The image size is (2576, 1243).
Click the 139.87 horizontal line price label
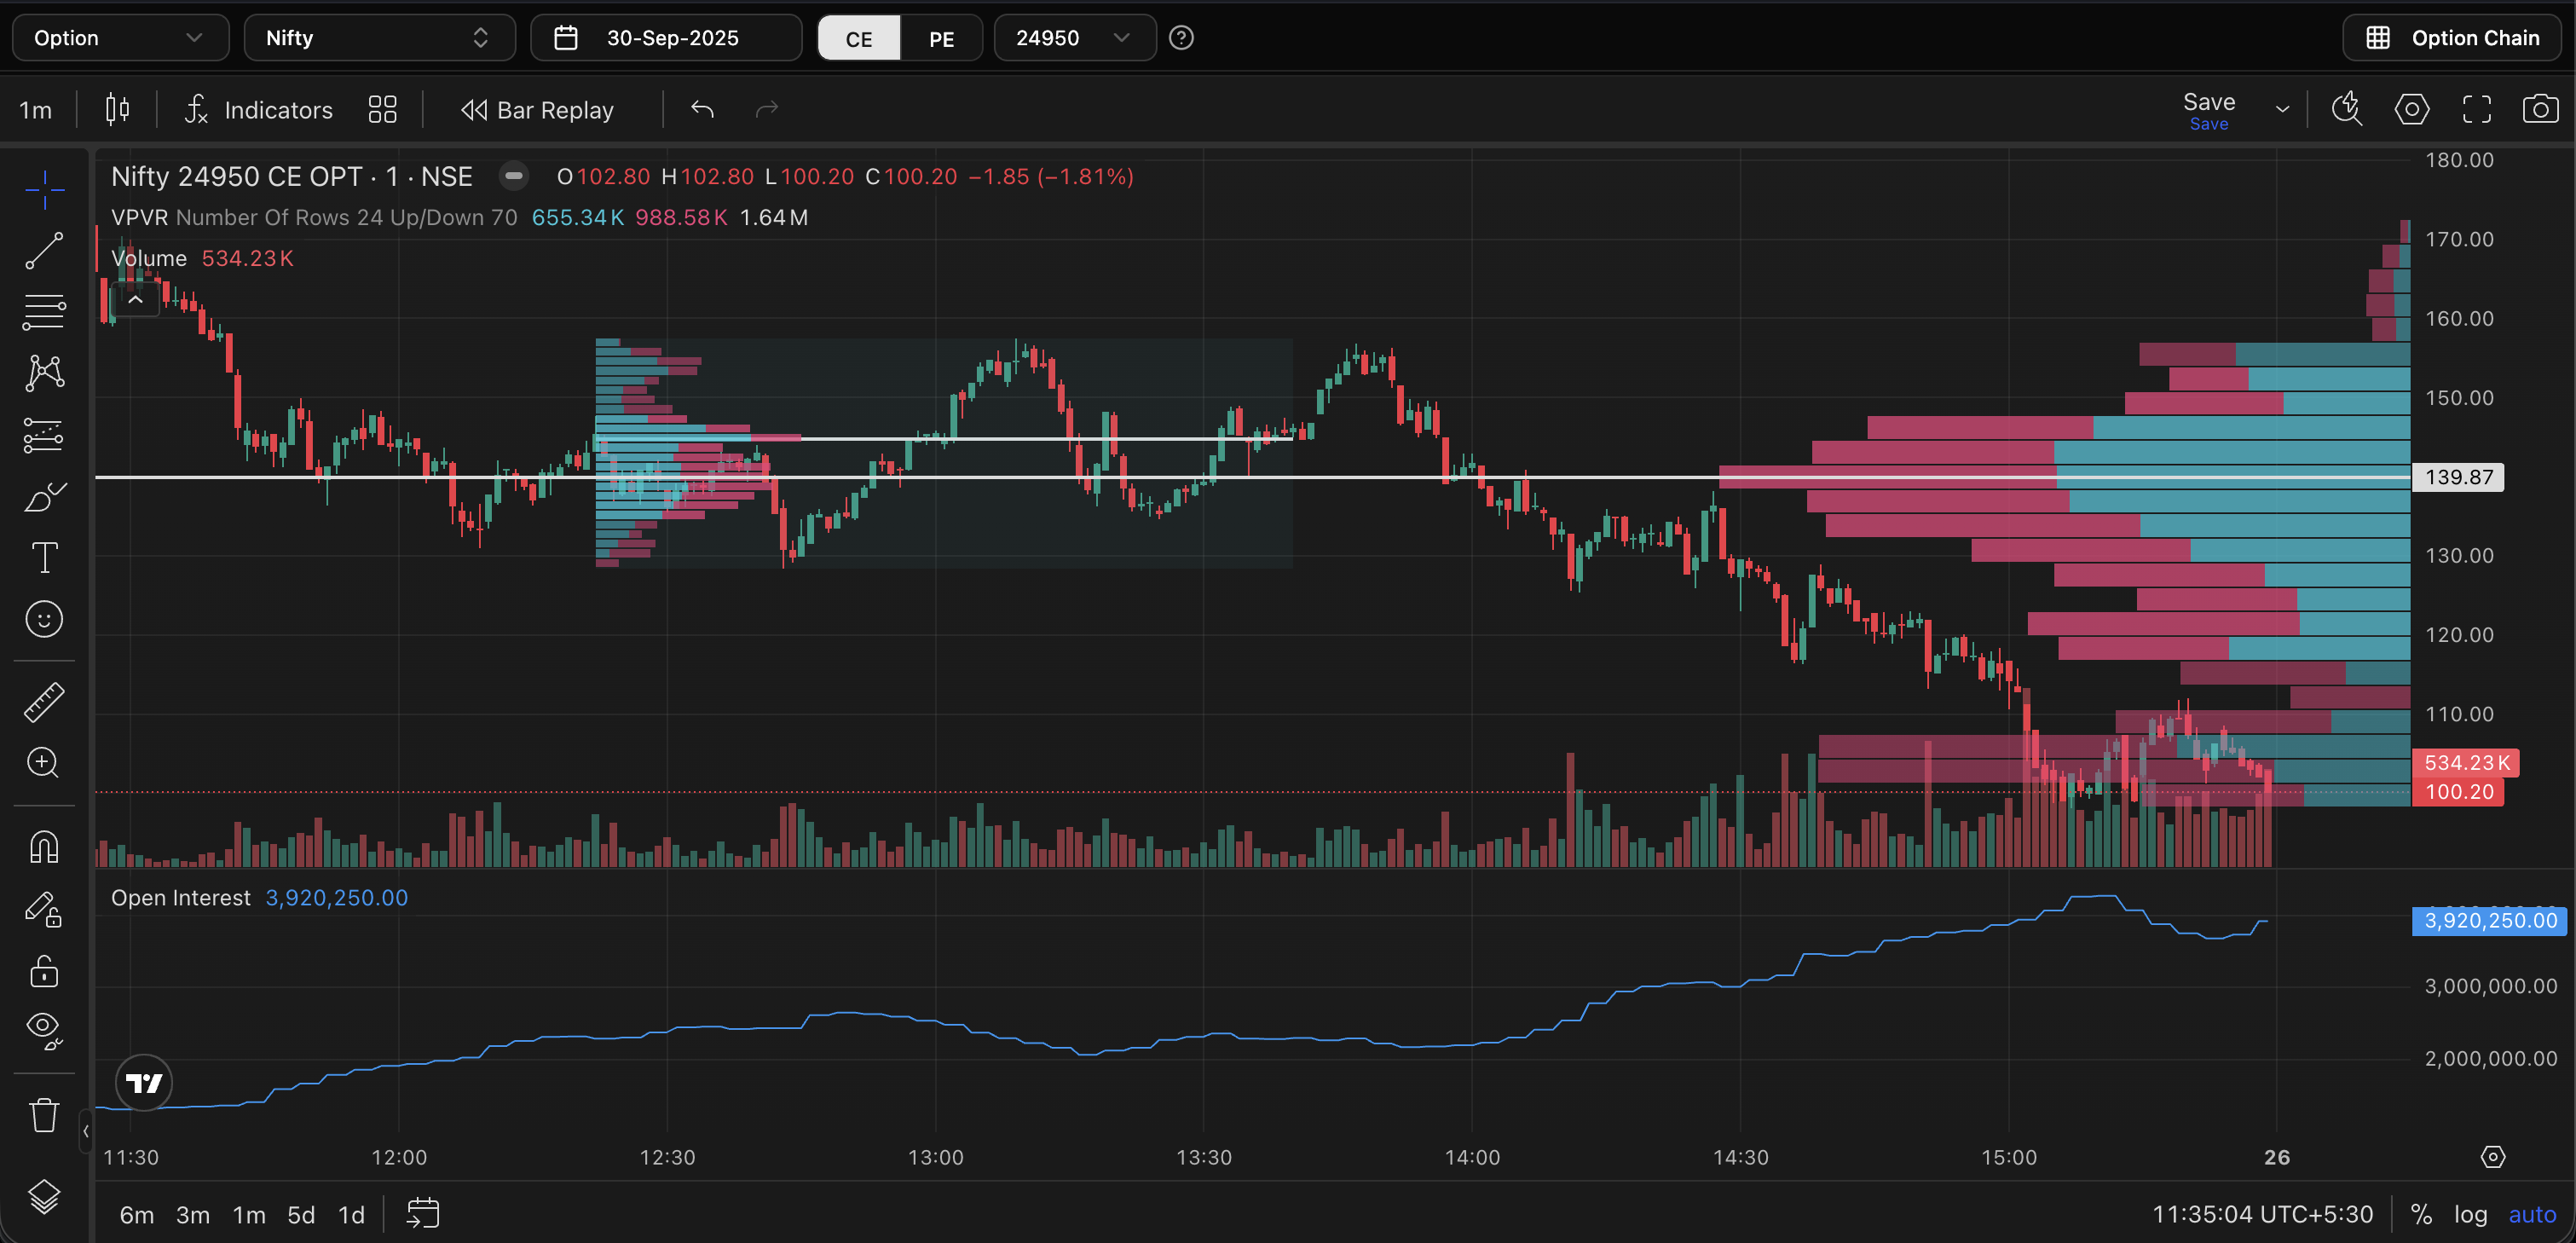(x=2458, y=477)
